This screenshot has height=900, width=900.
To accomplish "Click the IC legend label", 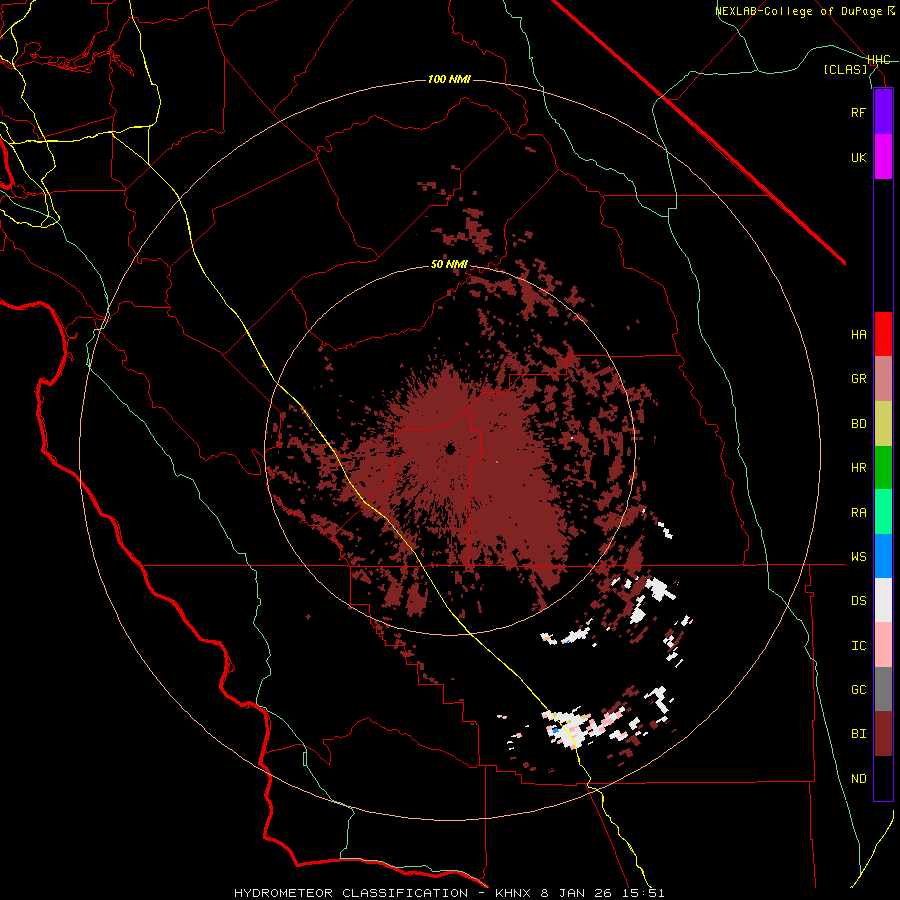I will (858, 646).
